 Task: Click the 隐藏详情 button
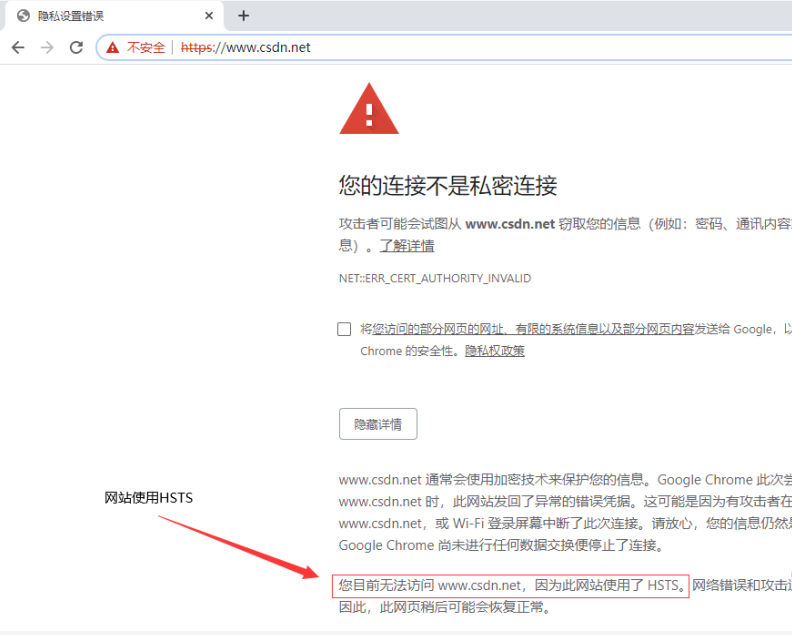pyautogui.click(x=378, y=424)
